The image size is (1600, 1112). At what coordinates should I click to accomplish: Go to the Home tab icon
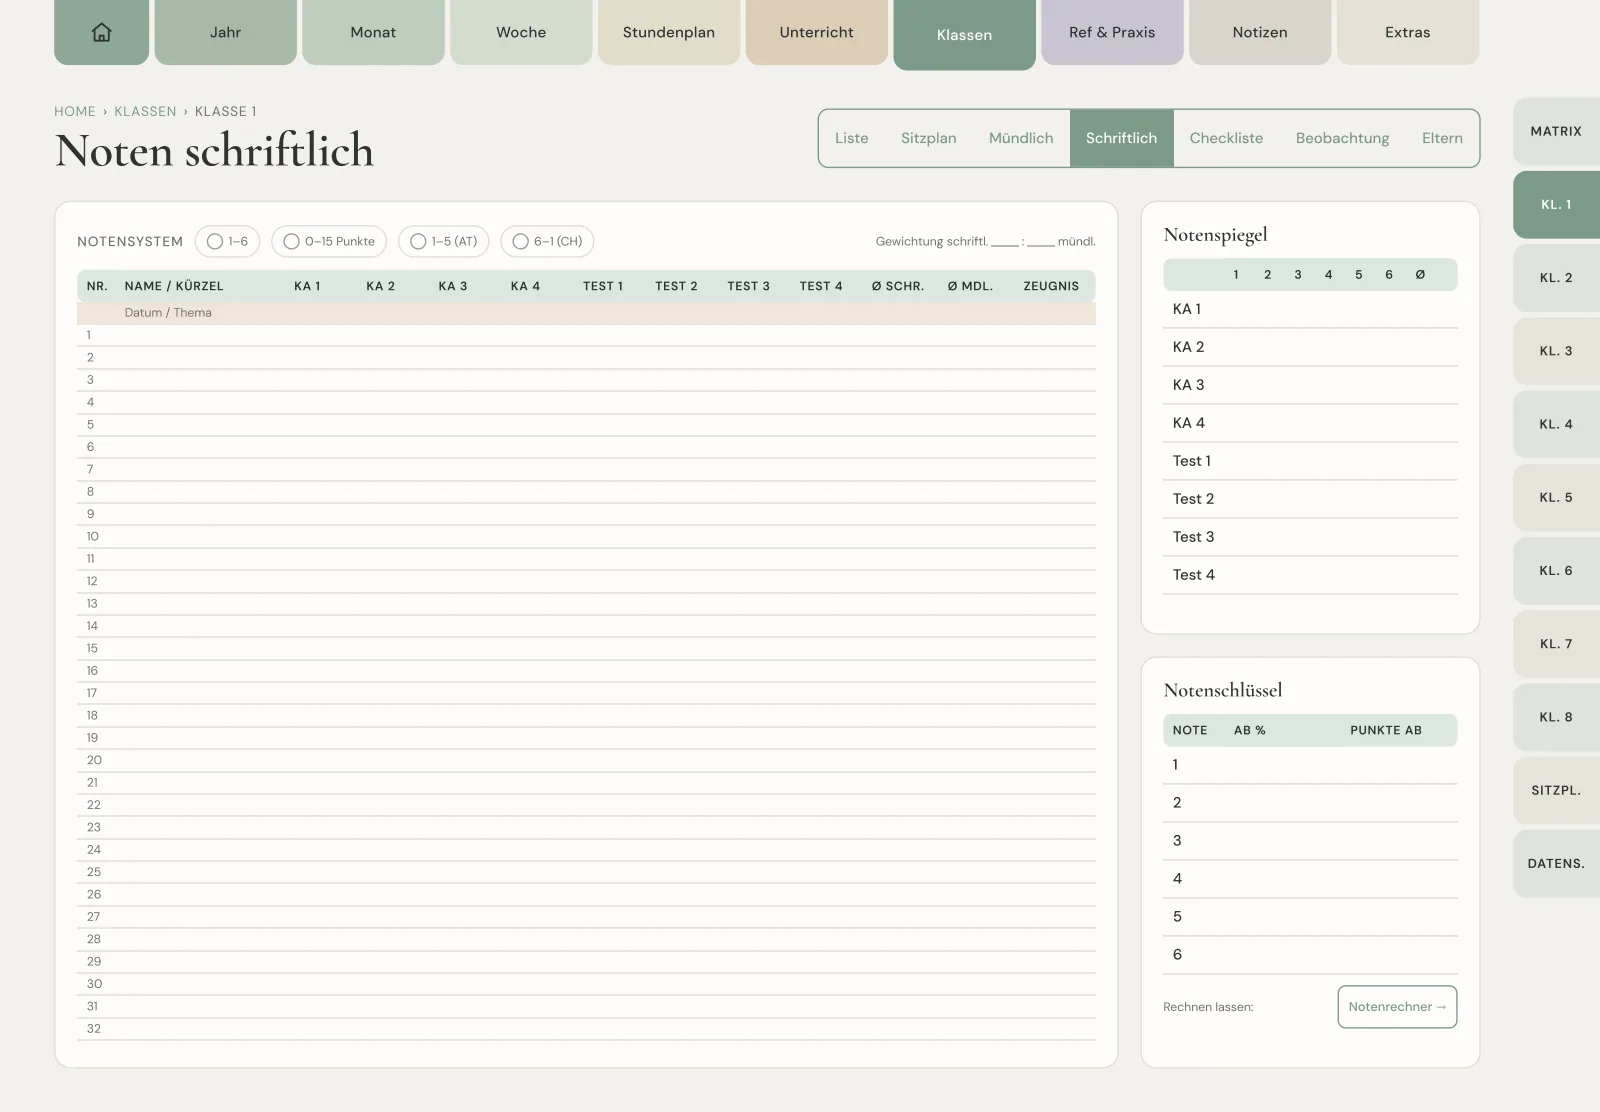(101, 32)
